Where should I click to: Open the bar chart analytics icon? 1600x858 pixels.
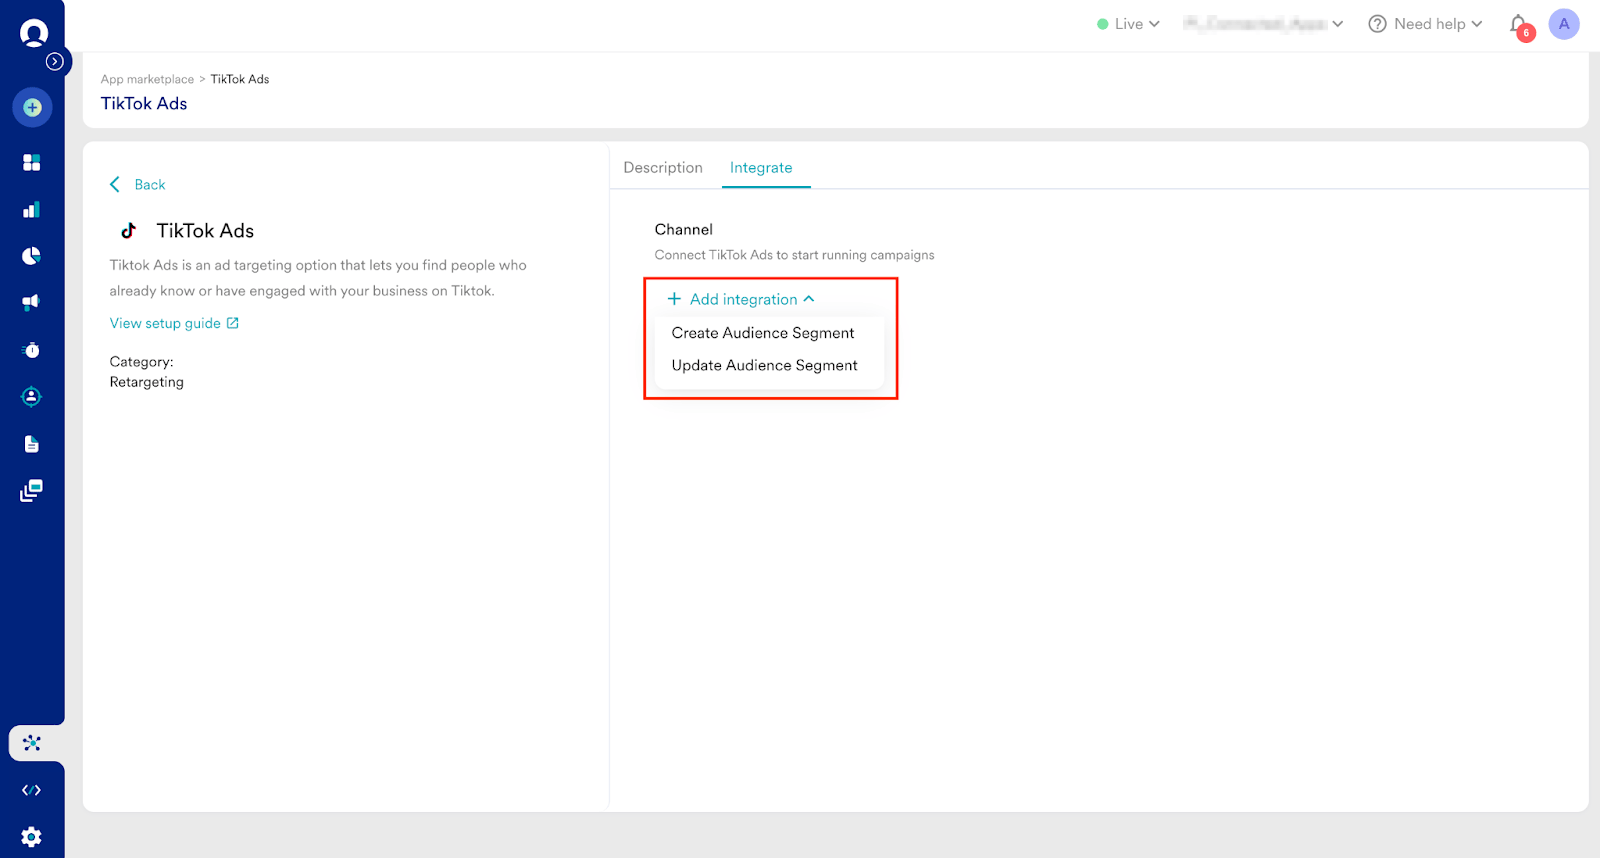pos(32,209)
